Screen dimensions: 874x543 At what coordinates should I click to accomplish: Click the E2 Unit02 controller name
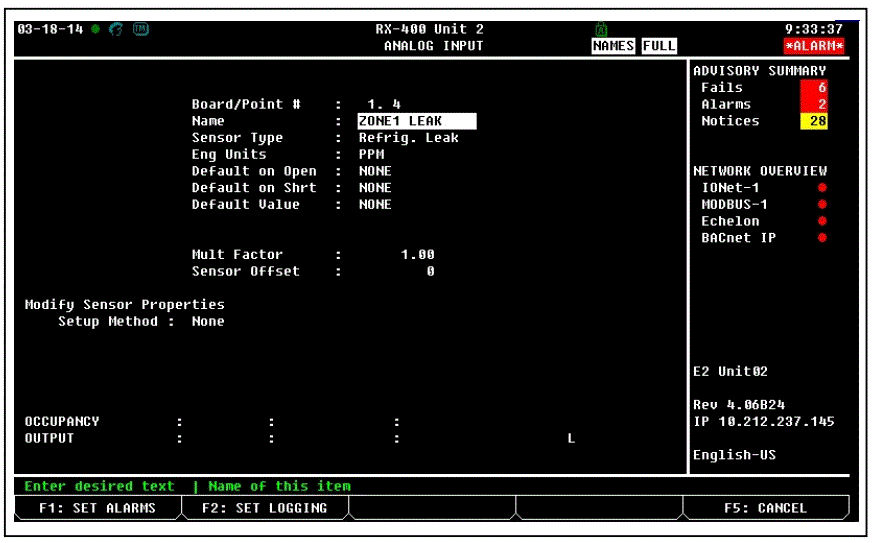tap(730, 372)
